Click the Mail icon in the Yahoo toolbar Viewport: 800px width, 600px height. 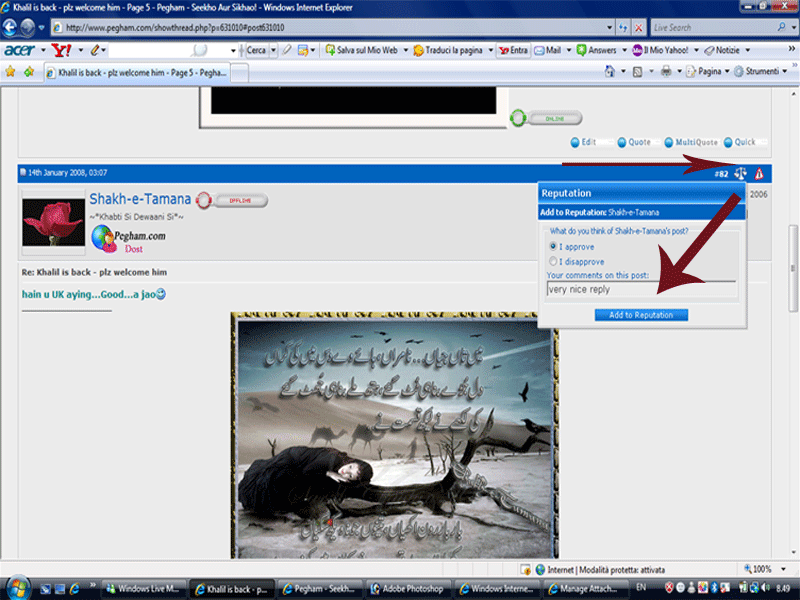pos(547,50)
